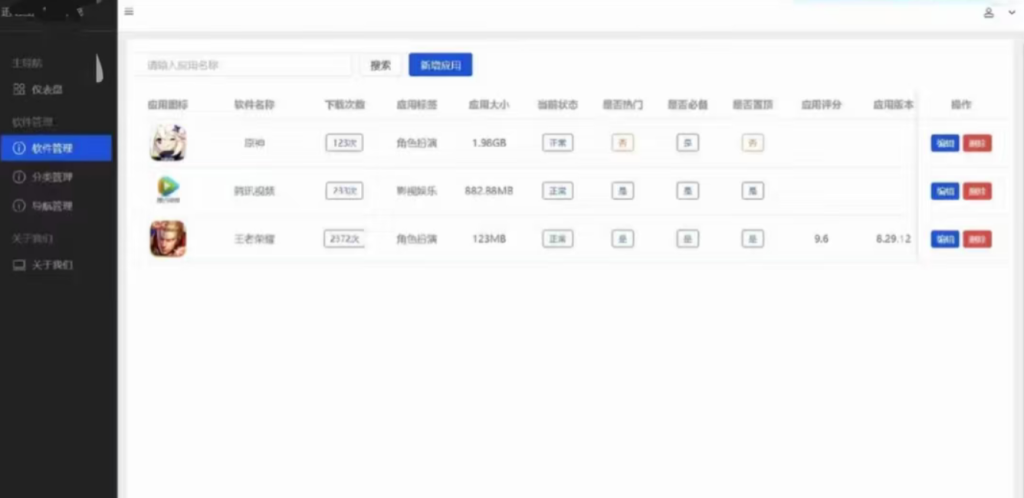Click the 正常 status tag for 原神
This screenshot has height=498, width=1024.
click(x=558, y=143)
